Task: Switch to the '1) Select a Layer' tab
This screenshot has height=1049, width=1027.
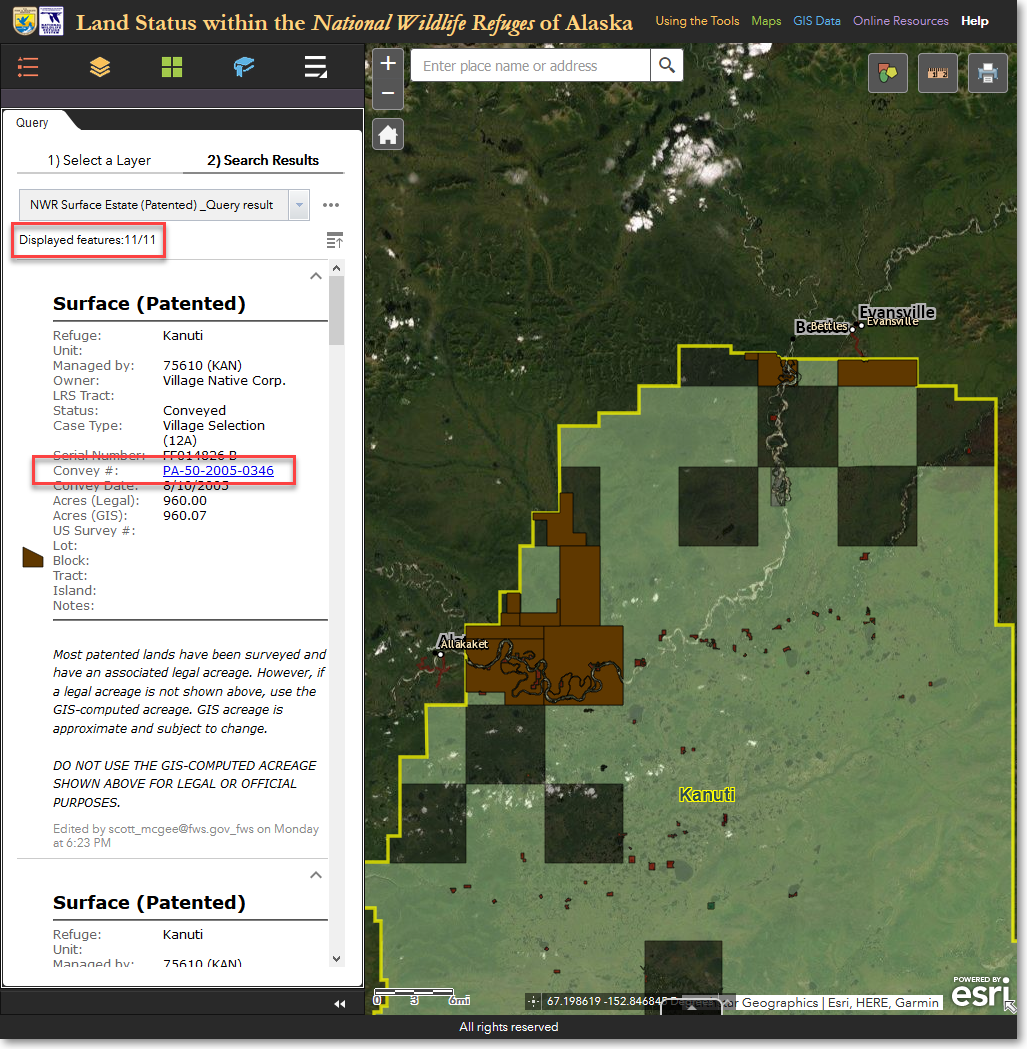Action: [x=99, y=160]
